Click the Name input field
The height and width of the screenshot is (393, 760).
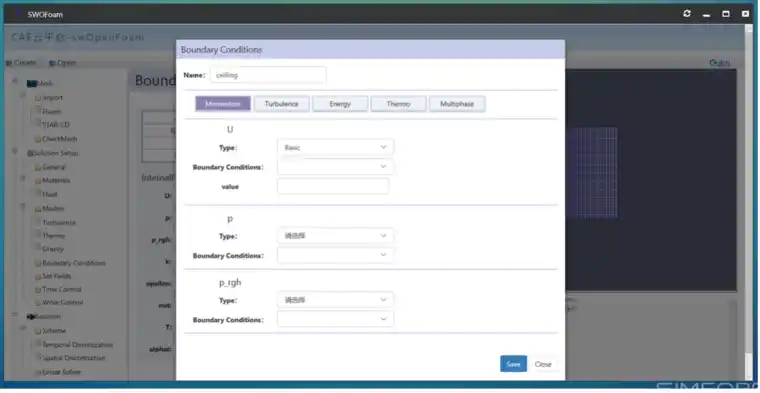point(268,75)
